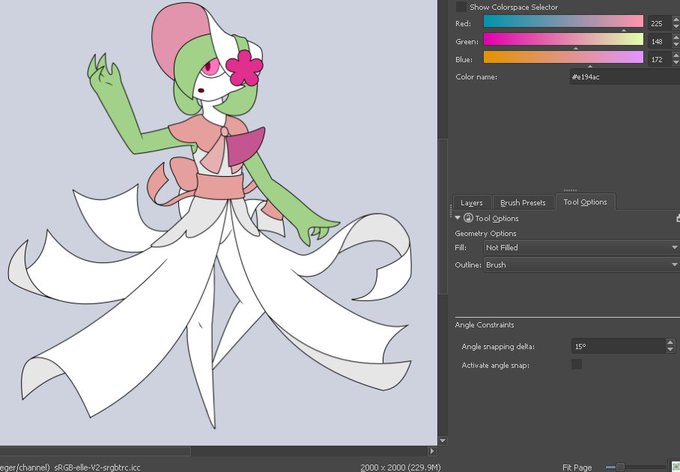The height and width of the screenshot is (472, 680).
Task: Increase the Red value with stepper arrows
Action: click(676, 20)
